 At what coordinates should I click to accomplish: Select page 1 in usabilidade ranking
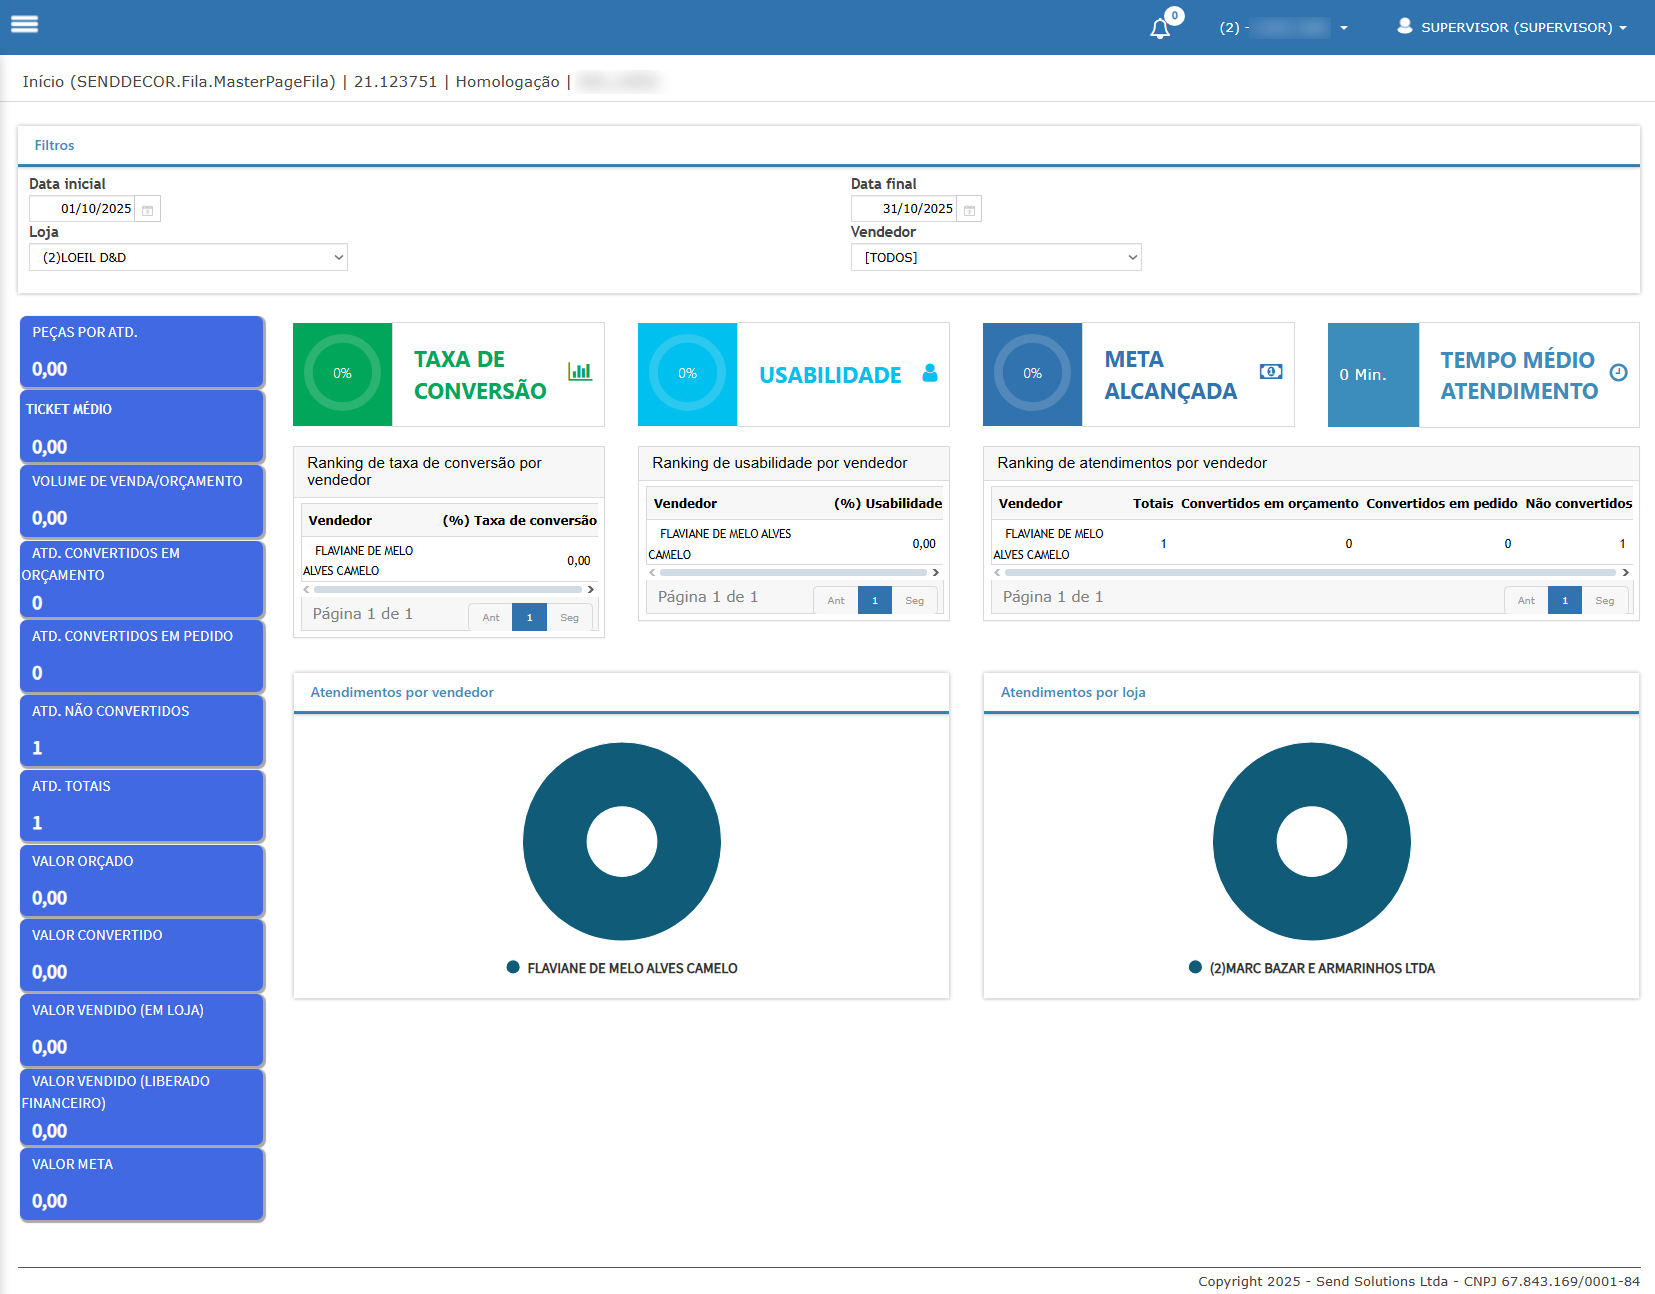click(875, 601)
